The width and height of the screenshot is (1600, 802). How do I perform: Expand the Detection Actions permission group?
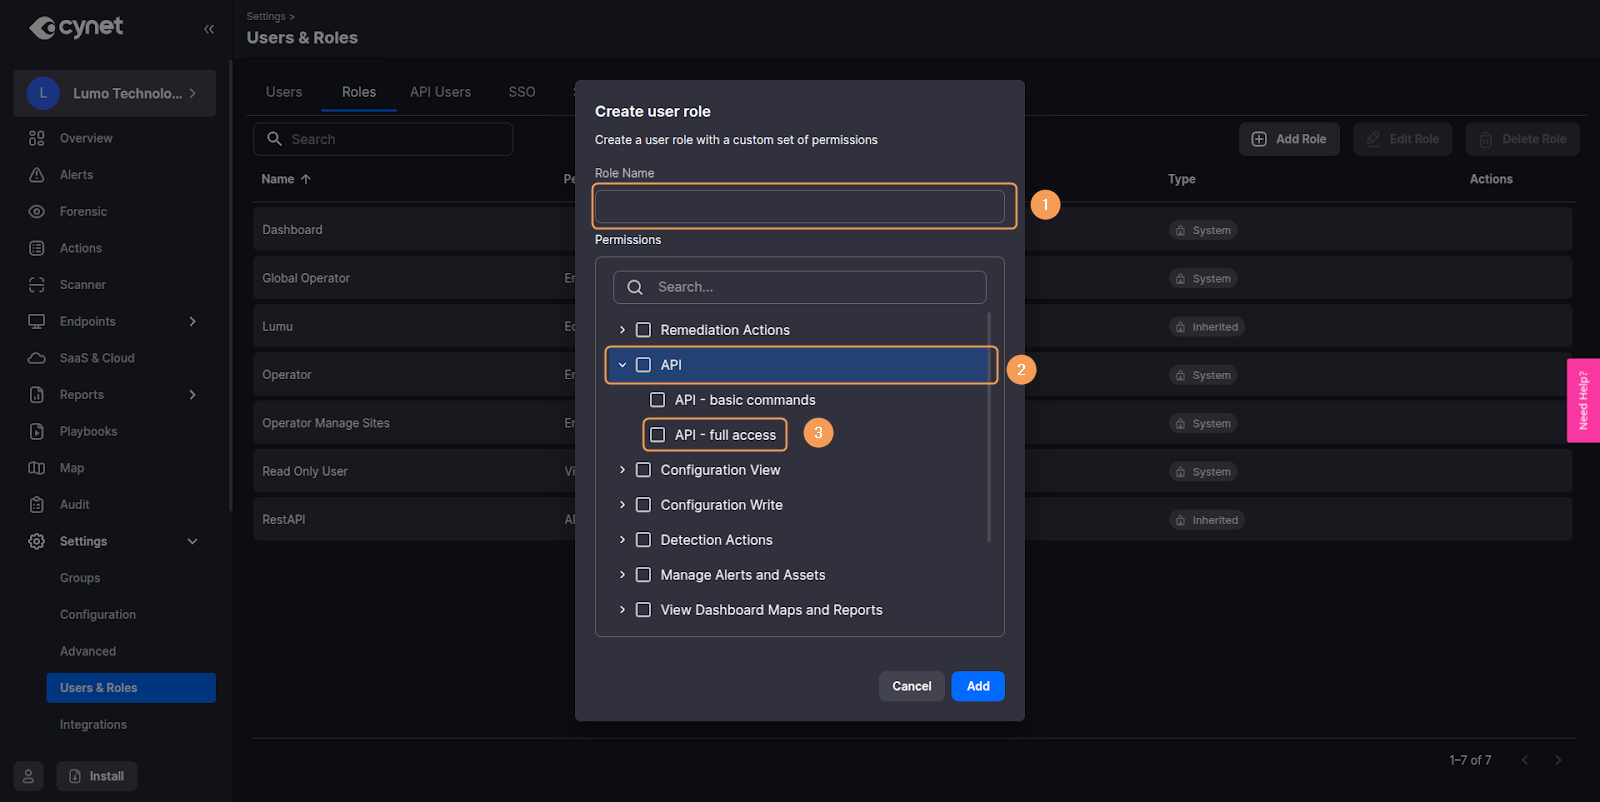pos(622,540)
